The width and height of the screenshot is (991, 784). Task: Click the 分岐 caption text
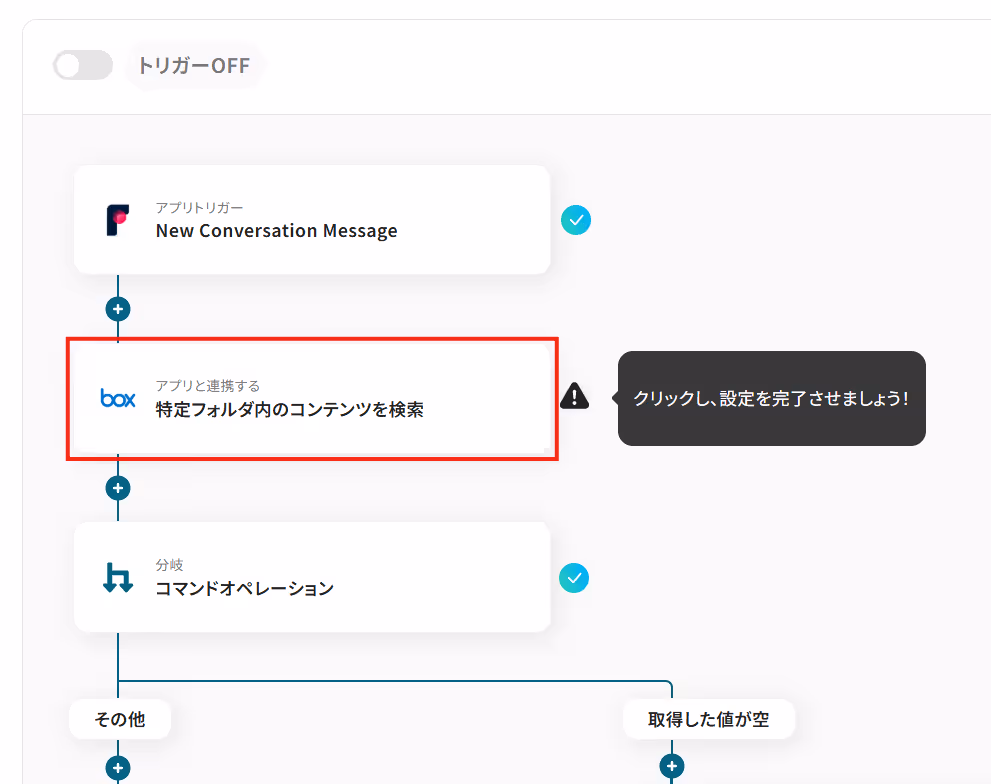pos(169,565)
